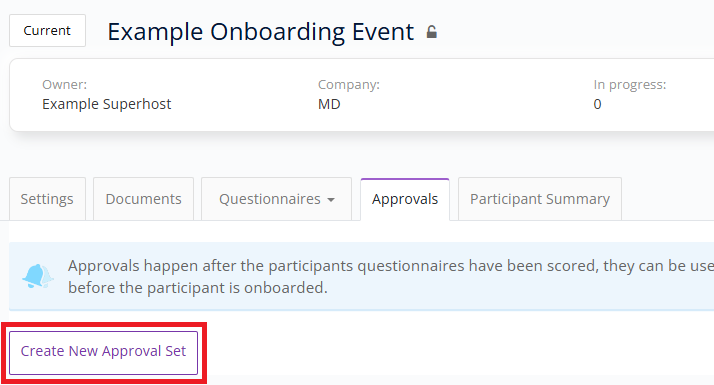Click the Owner label
The height and width of the screenshot is (385, 714).
coord(64,85)
